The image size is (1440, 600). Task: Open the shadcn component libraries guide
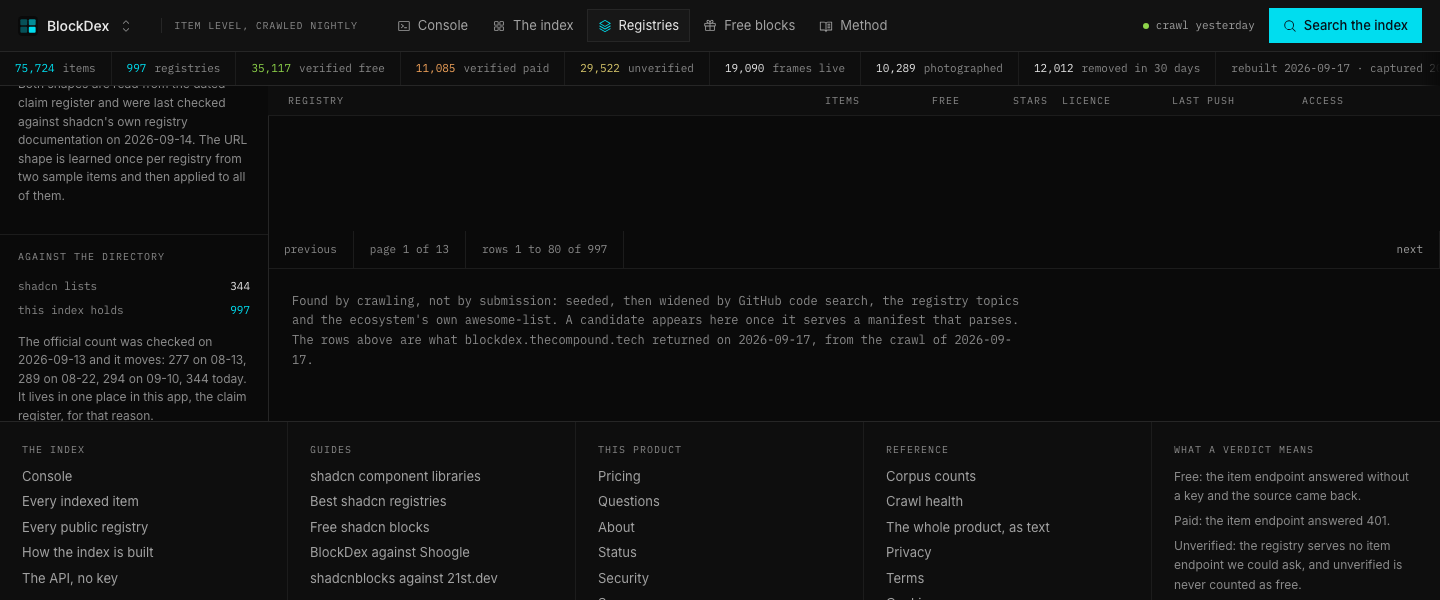click(x=395, y=477)
